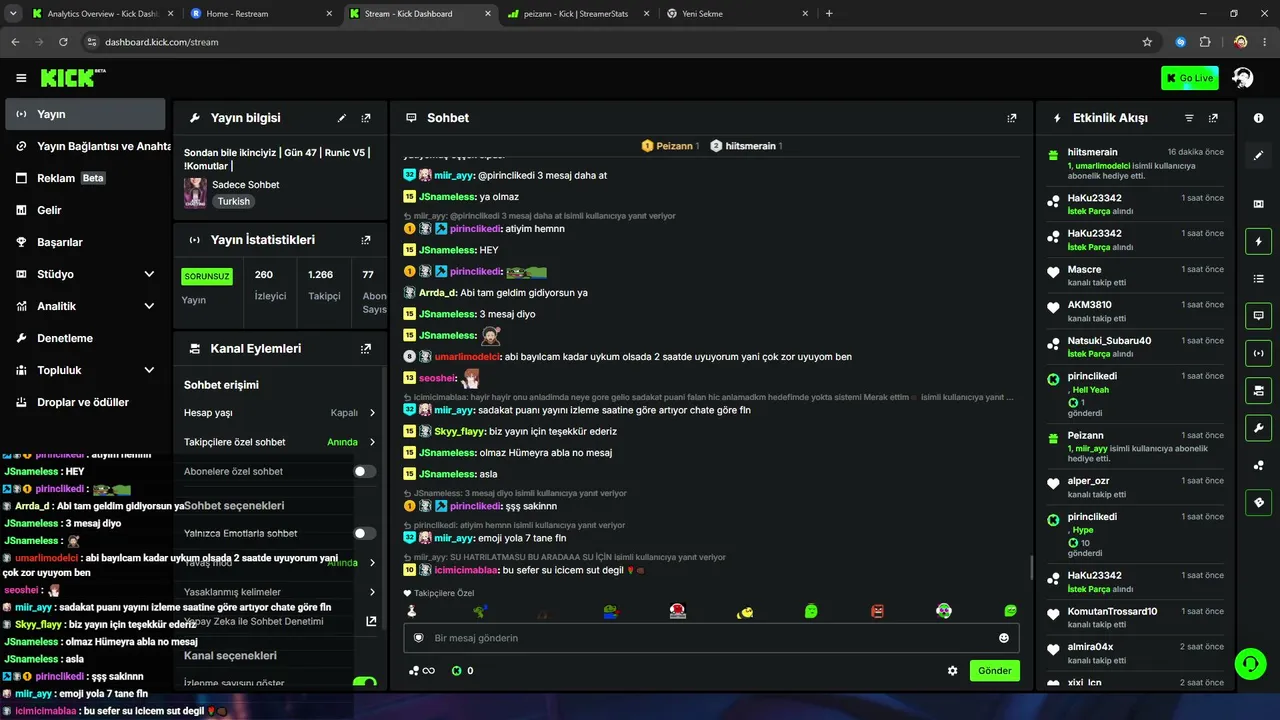Image resolution: width=1280 pixels, height=720 pixels.
Task: Click the green support headset button
Action: tap(1250, 663)
